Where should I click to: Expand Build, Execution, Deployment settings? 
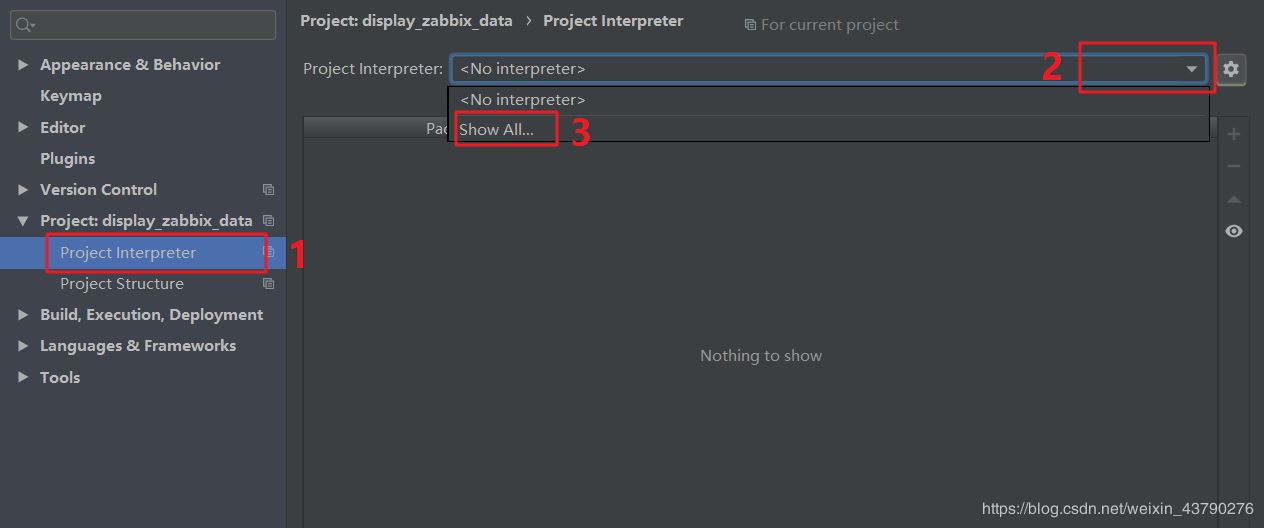(x=23, y=315)
